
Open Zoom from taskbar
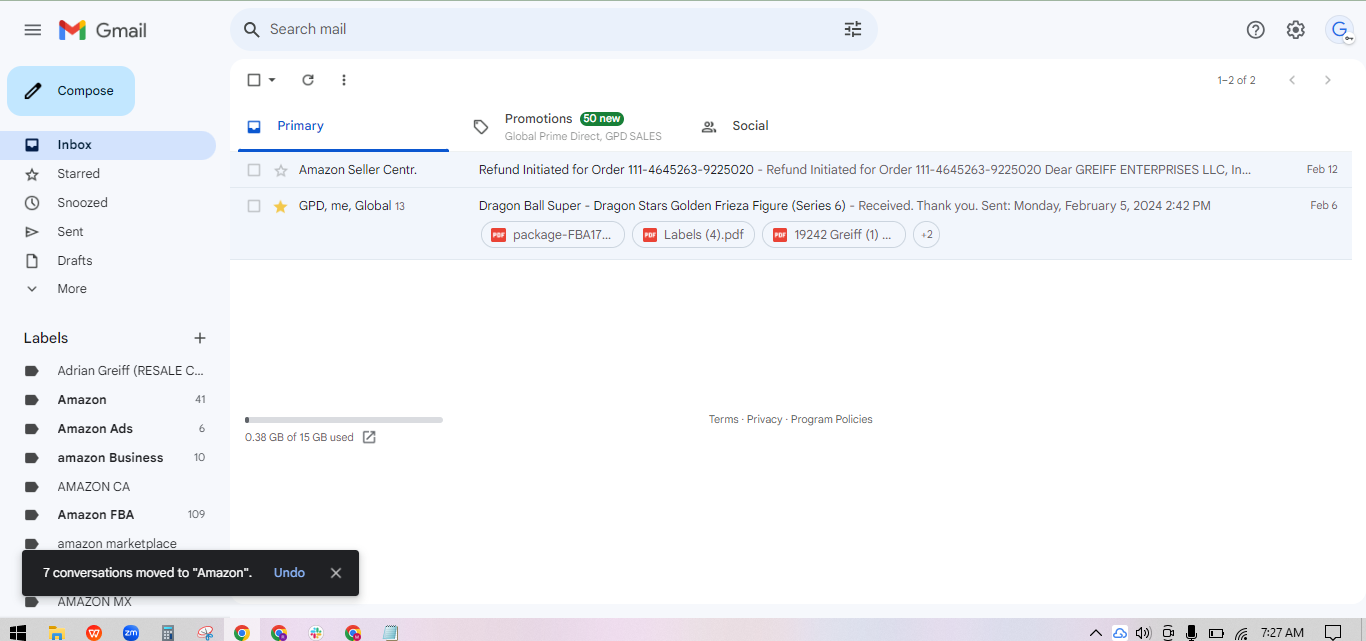pos(131,632)
